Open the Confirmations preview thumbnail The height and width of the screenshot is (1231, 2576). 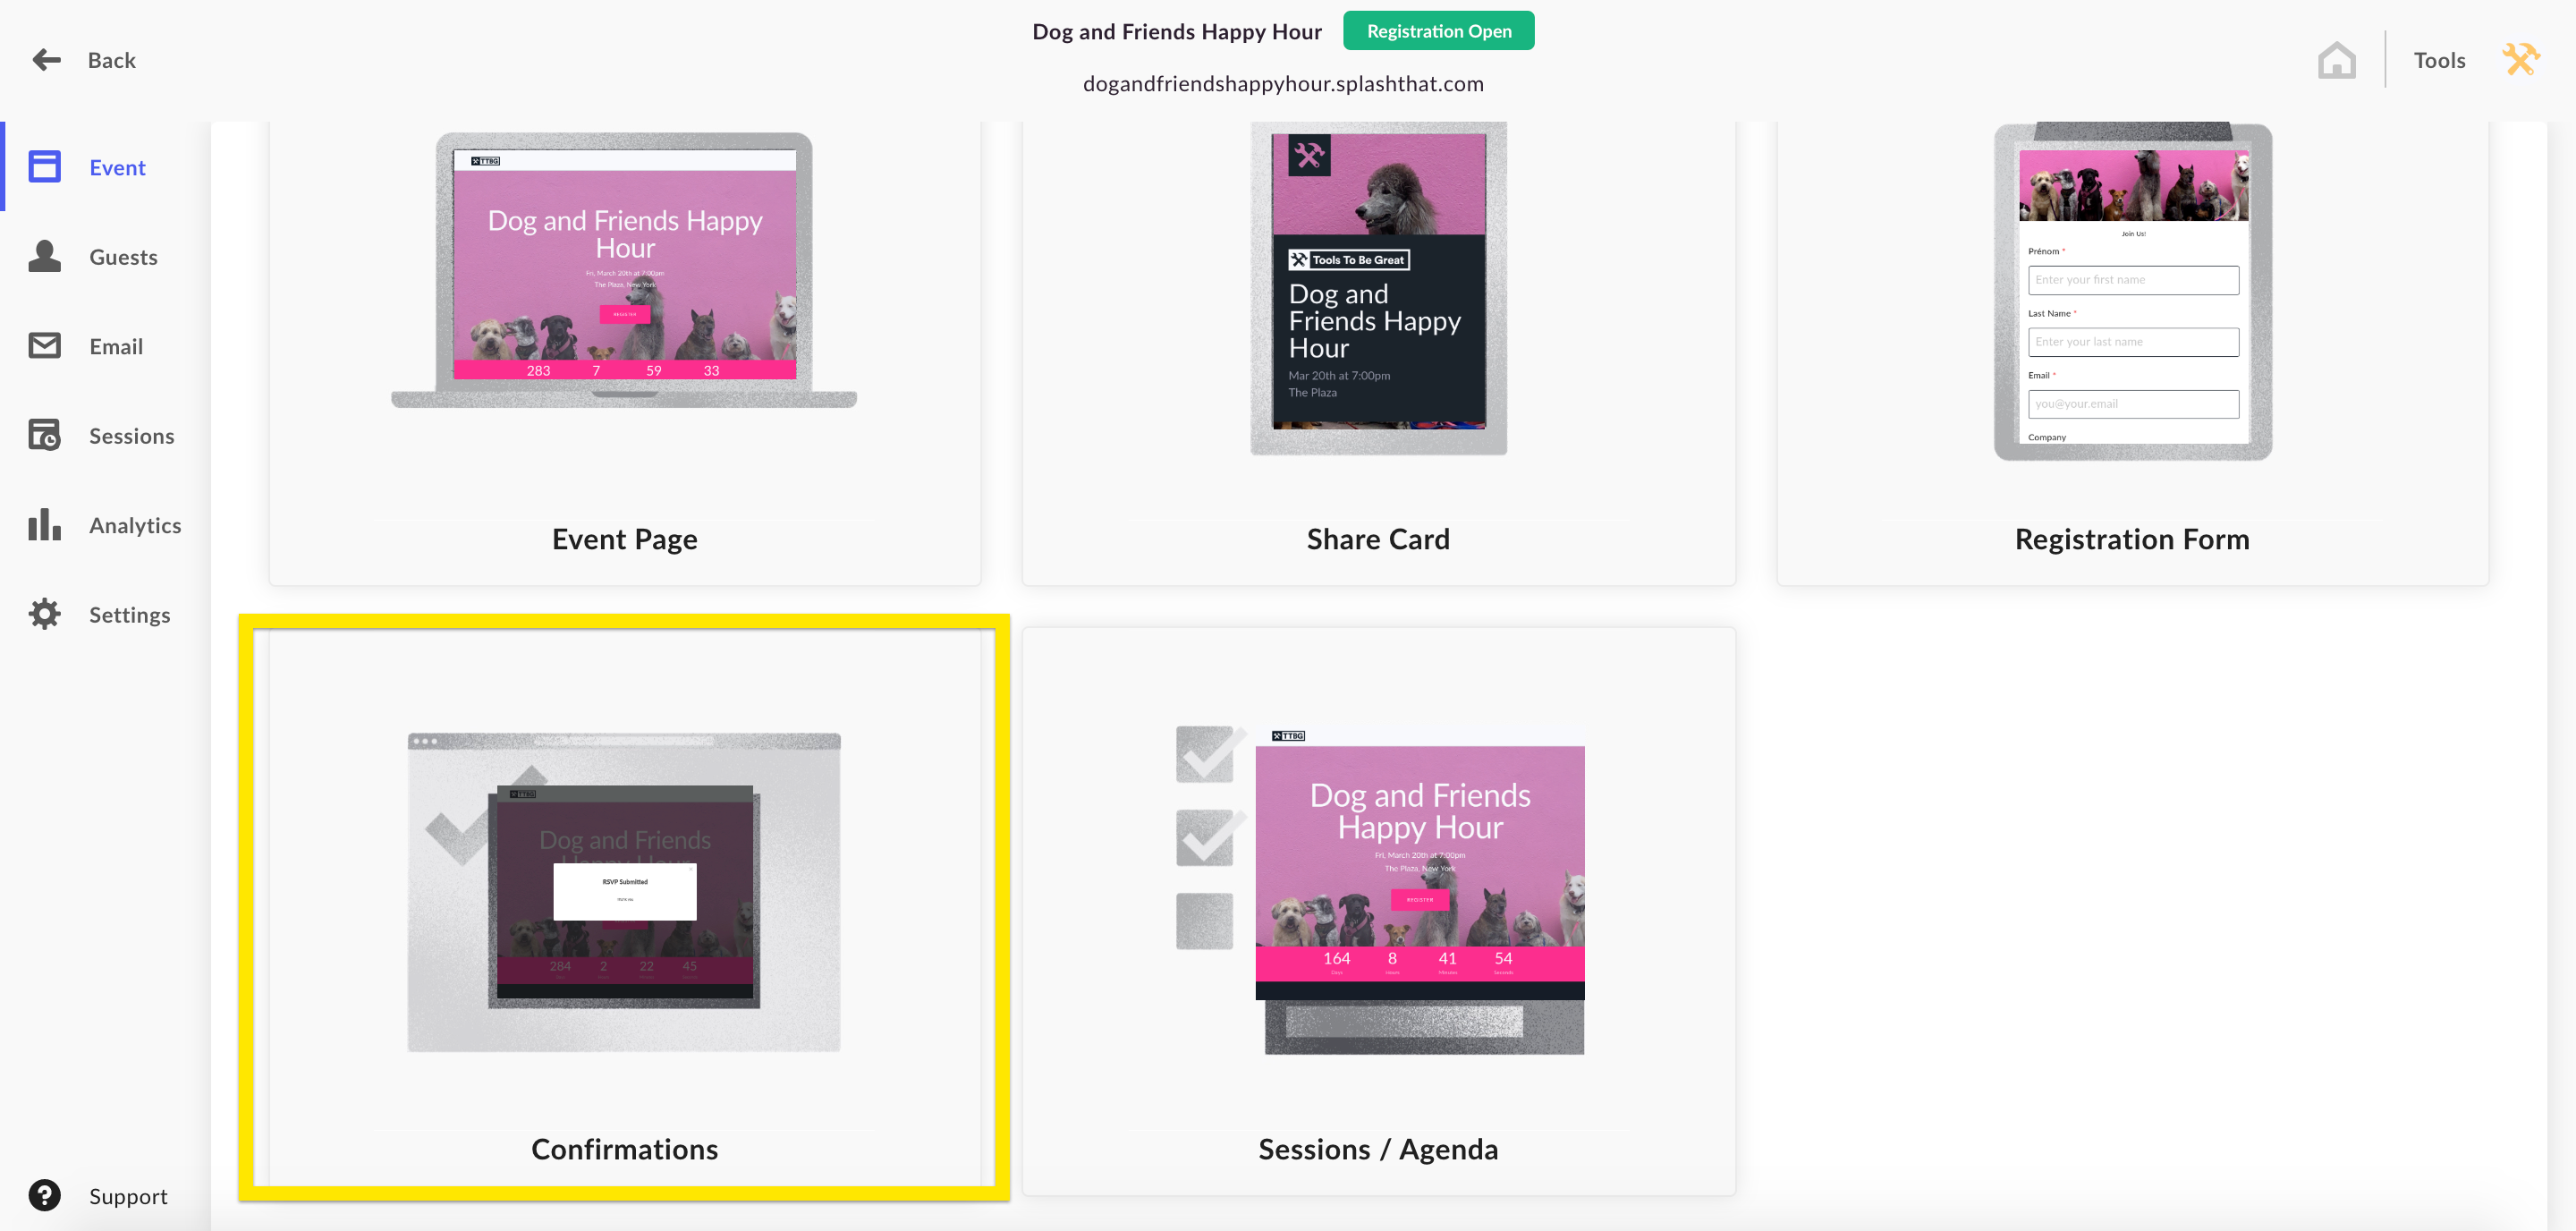click(624, 892)
